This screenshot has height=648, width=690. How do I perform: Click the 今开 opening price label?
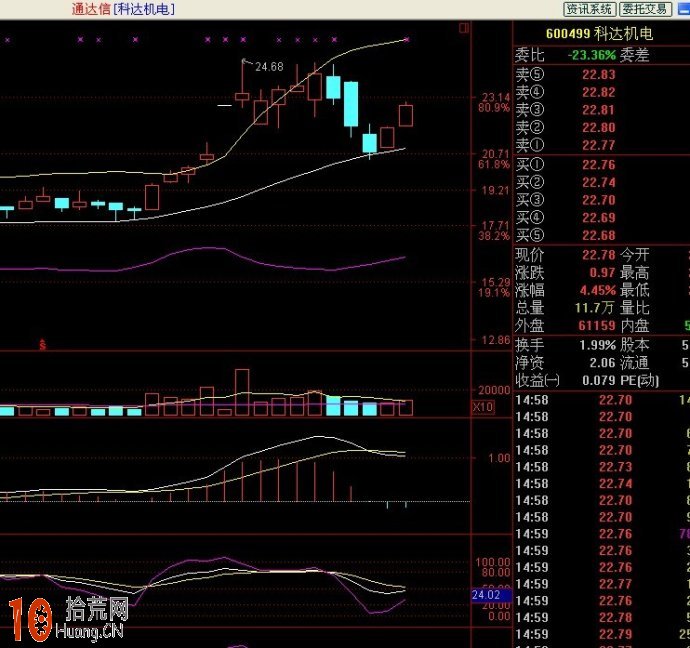pyautogui.click(x=635, y=255)
